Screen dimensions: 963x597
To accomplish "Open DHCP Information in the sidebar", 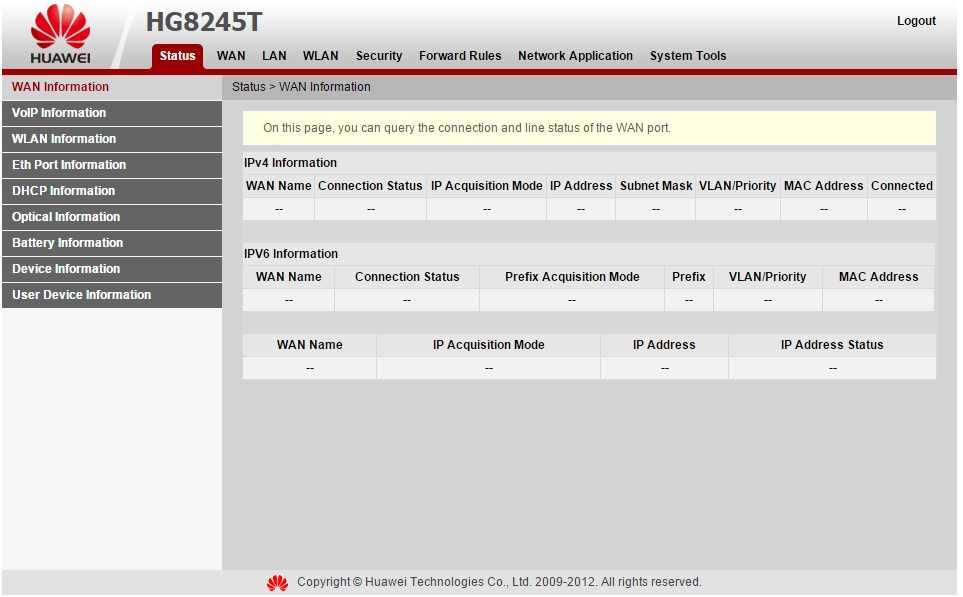I will coord(112,191).
